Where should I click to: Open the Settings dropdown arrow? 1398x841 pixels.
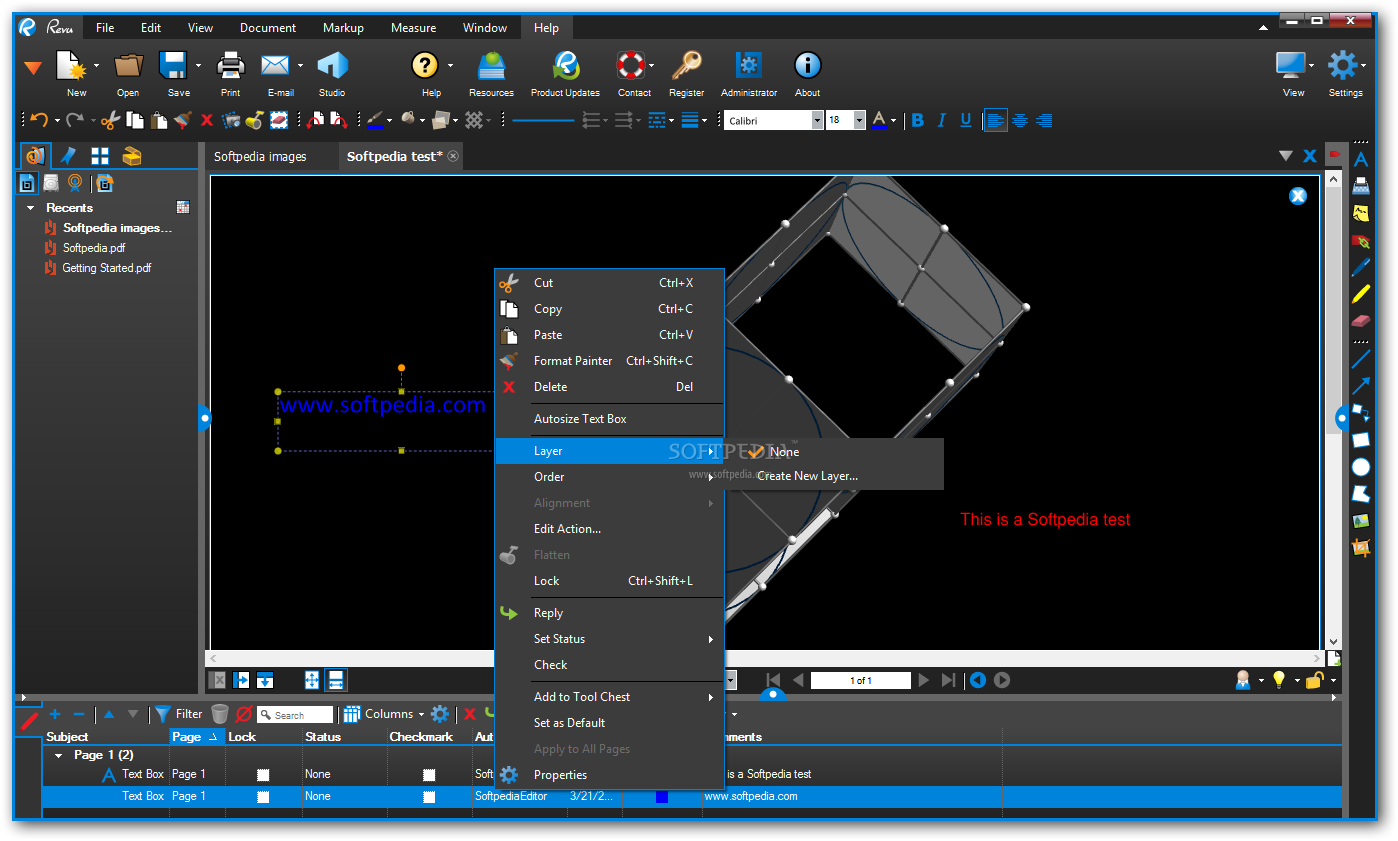pyautogui.click(x=1363, y=66)
